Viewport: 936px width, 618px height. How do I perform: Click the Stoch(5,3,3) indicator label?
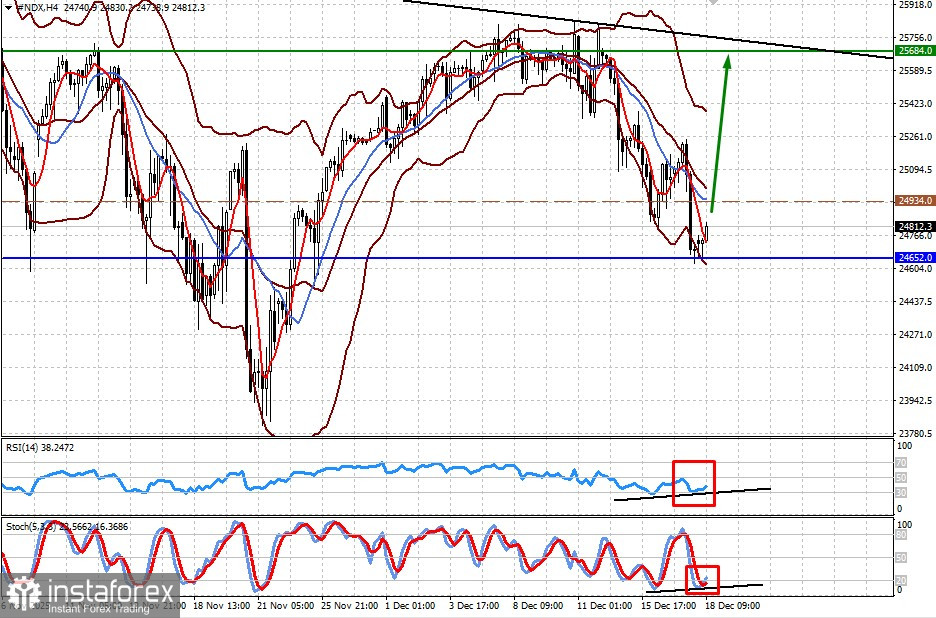click(67, 527)
